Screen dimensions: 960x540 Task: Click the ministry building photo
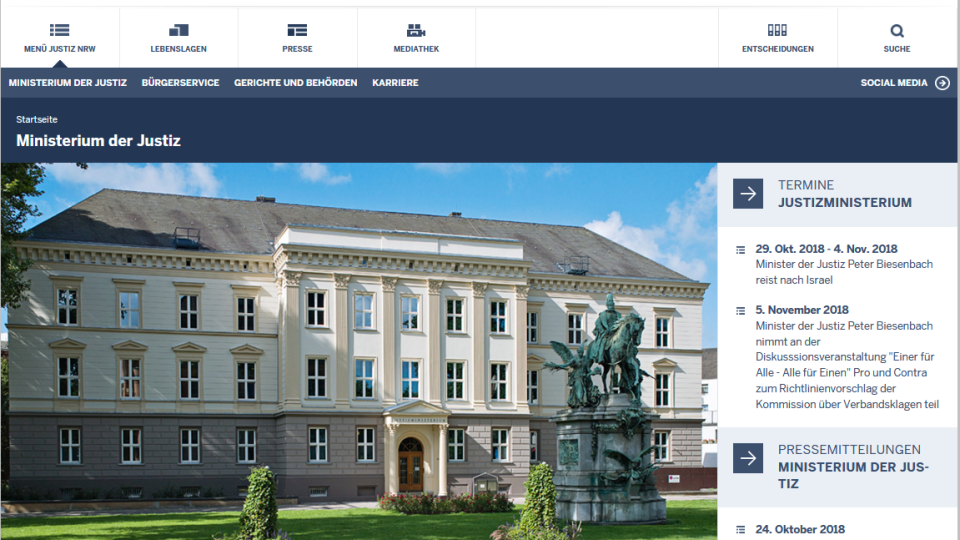tap(359, 351)
